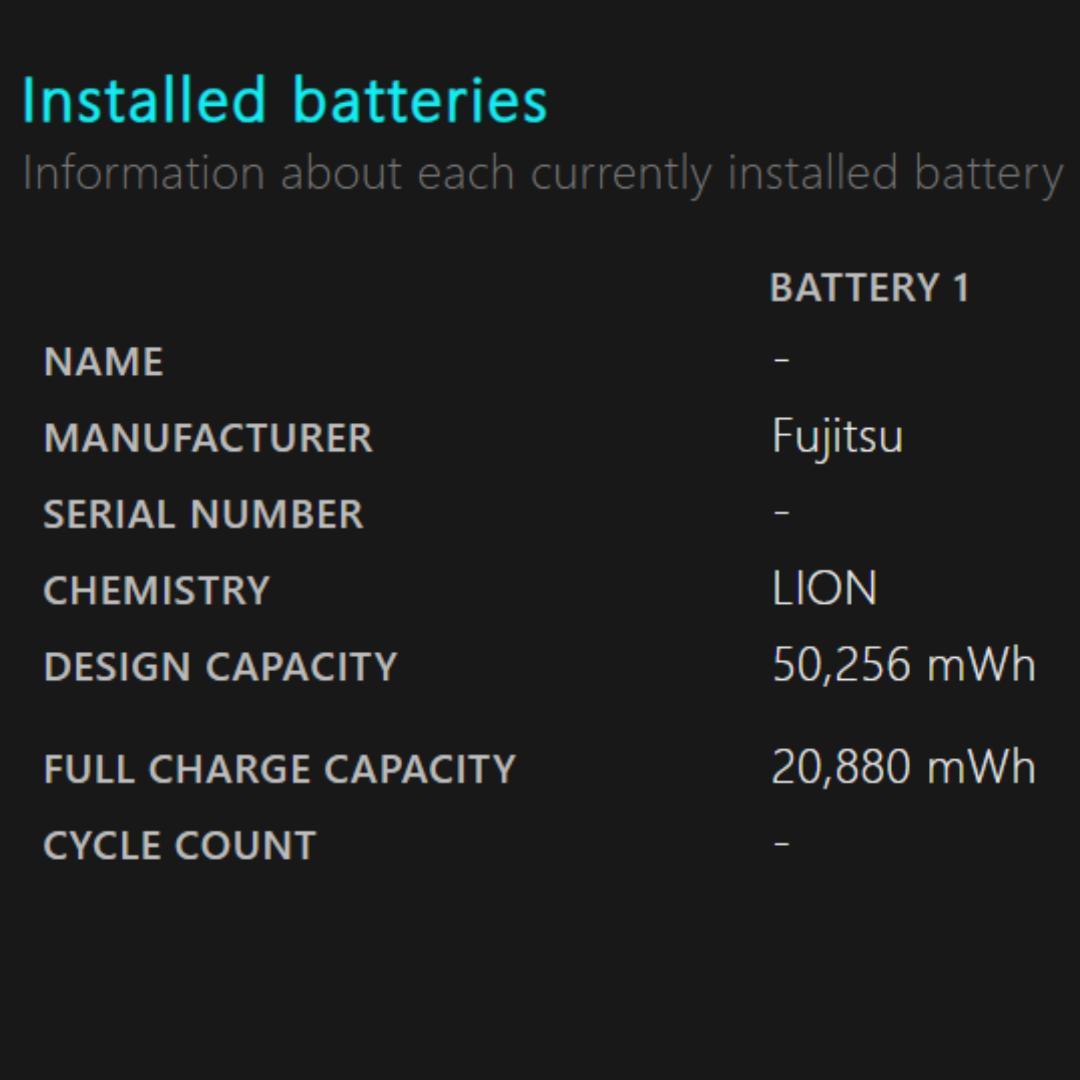The width and height of the screenshot is (1080, 1080).
Task: Select the SERIAL NUMBER row label
Action: tap(203, 514)
